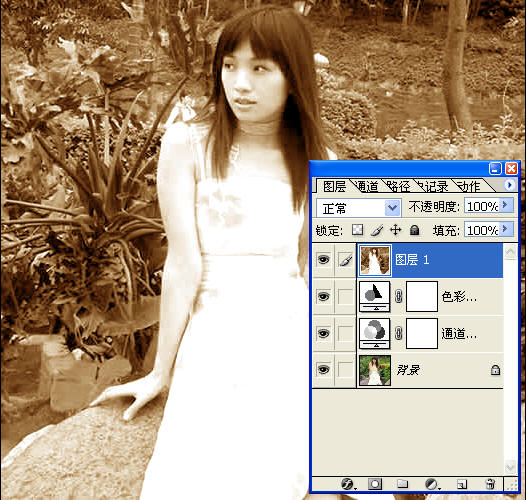This screenshot has width=526, height=500.
Task: Enable lock position move icon
Action: [x=396, y=230]
